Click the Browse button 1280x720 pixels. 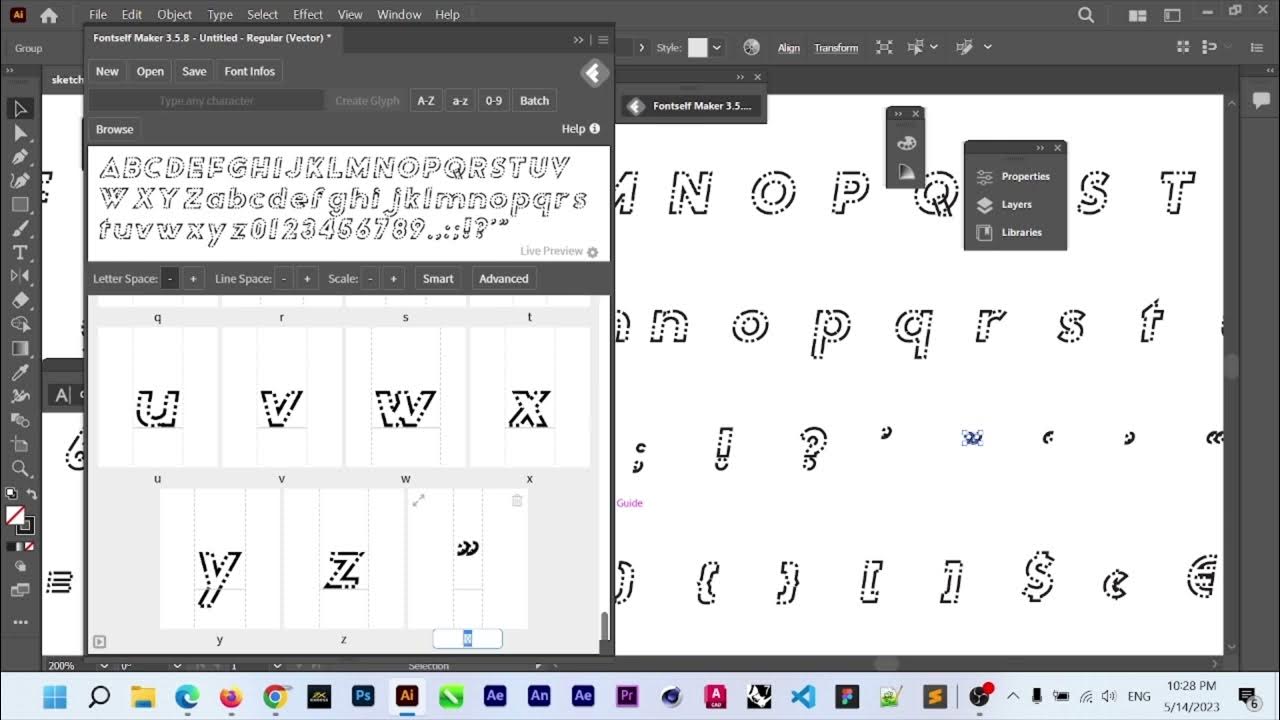(x=114, y=129)
